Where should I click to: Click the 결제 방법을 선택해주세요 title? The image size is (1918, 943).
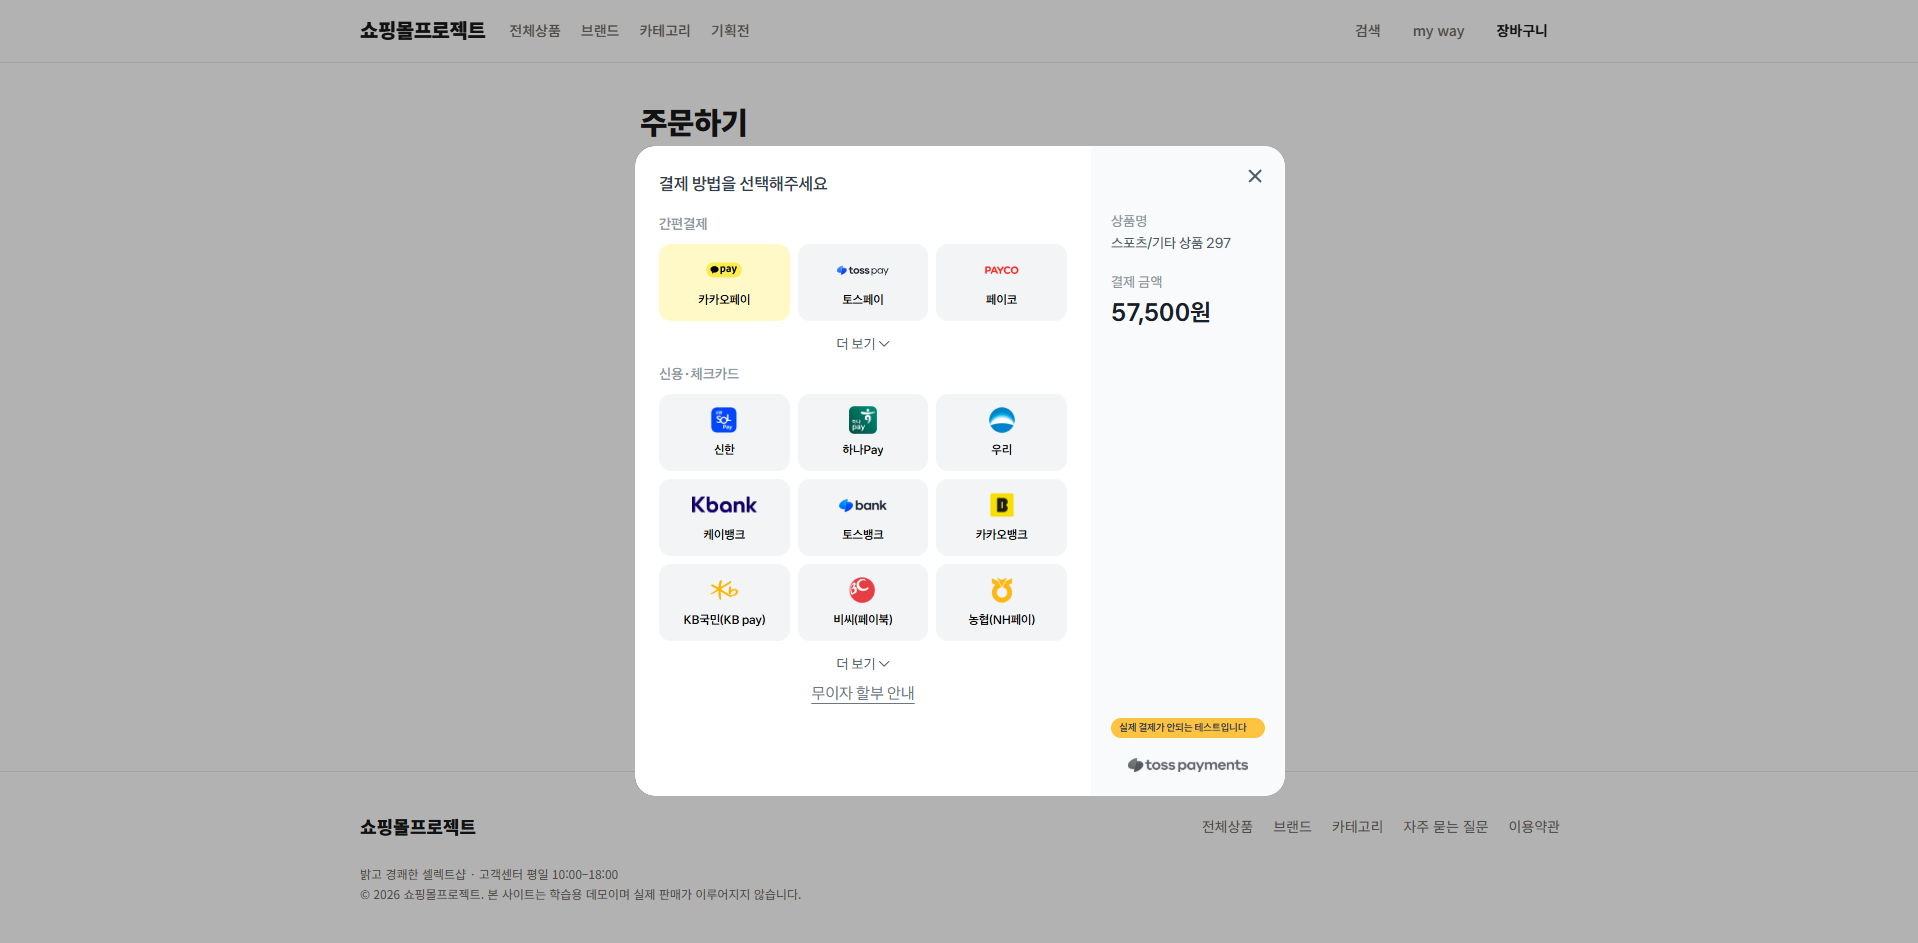pyautogui.click(x=743, y=184)
